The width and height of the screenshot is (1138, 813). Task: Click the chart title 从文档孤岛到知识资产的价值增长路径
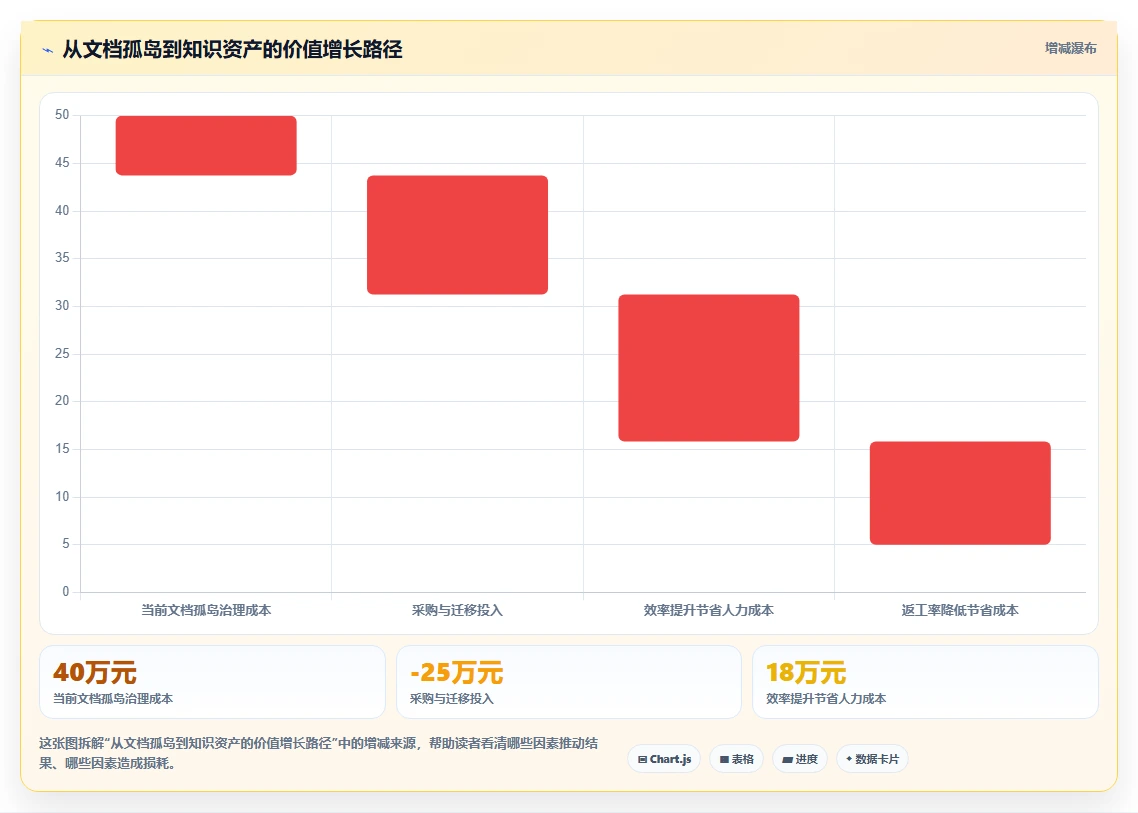coord(232,49)
